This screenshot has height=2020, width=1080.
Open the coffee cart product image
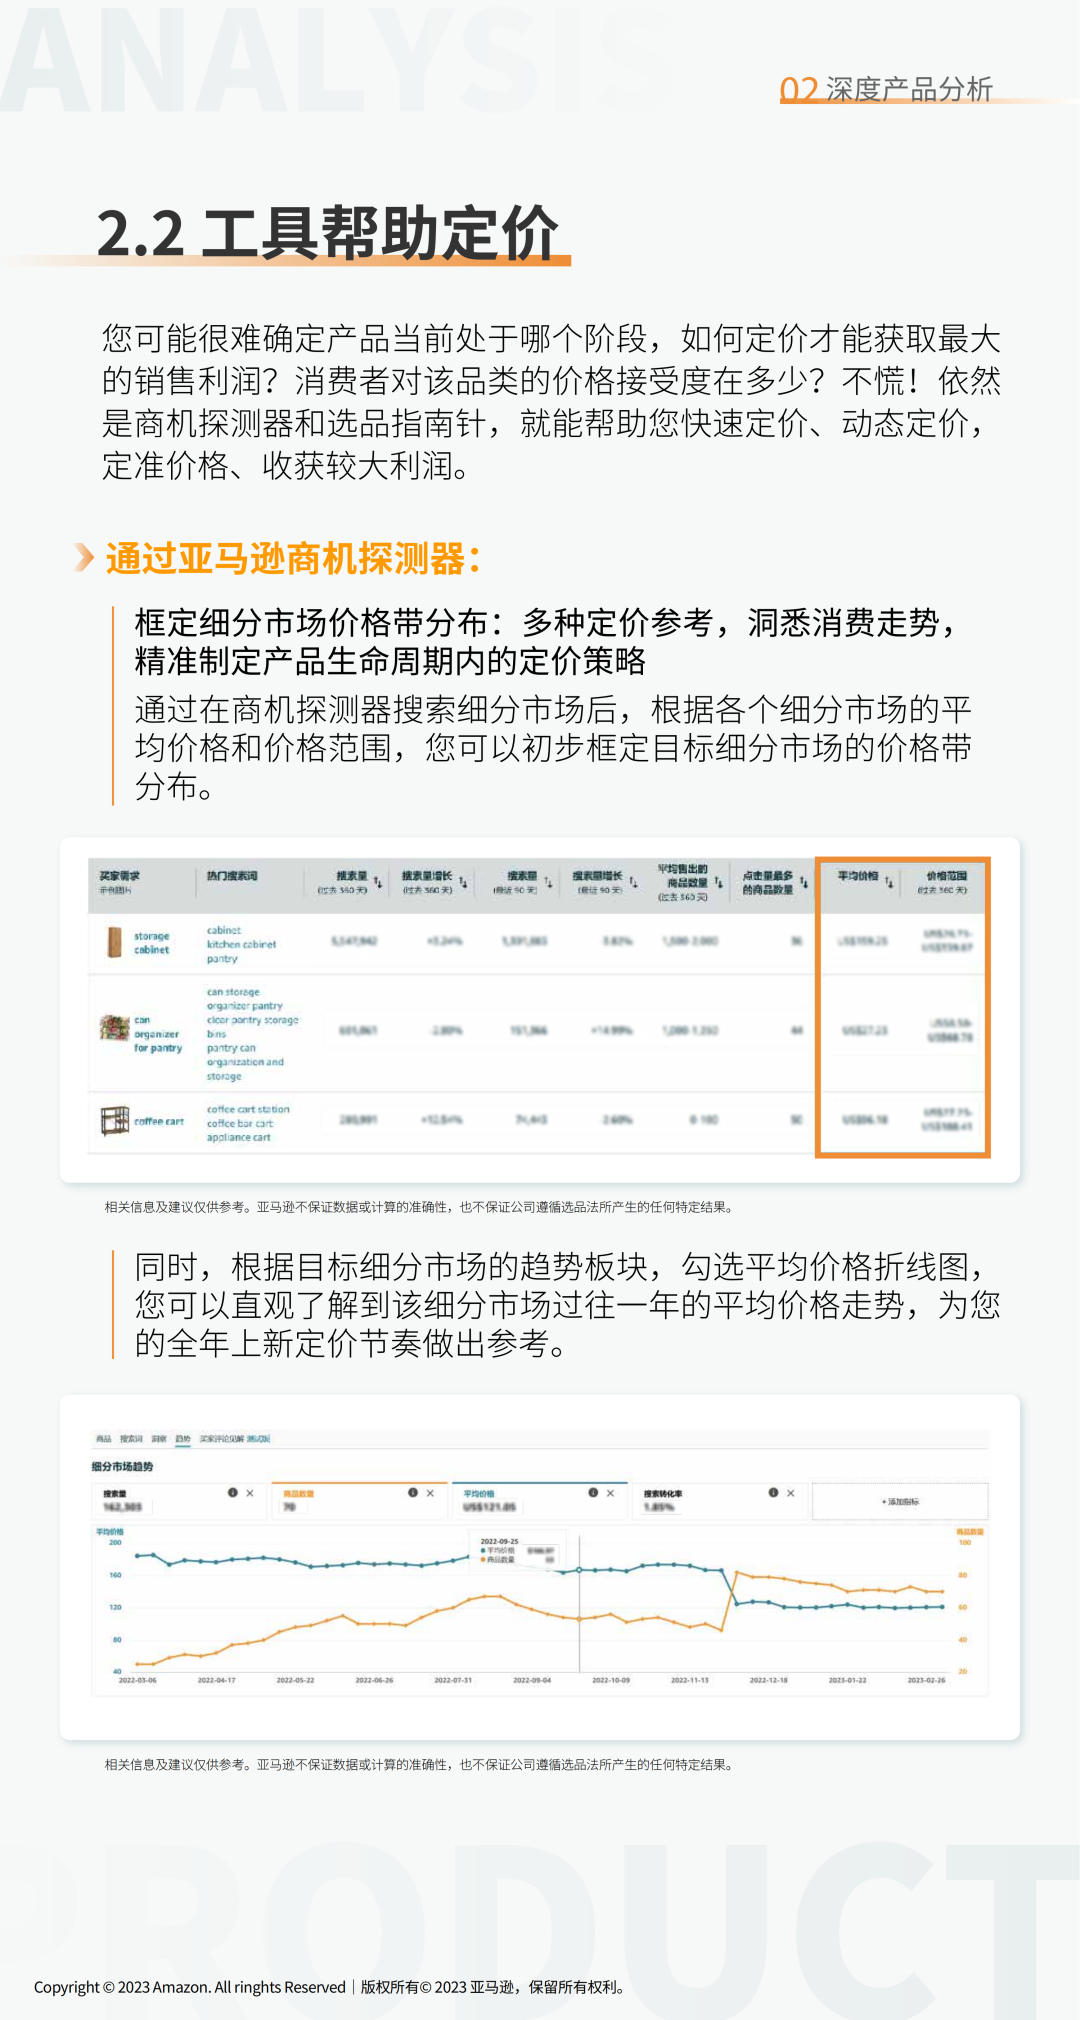(115, 1120)
